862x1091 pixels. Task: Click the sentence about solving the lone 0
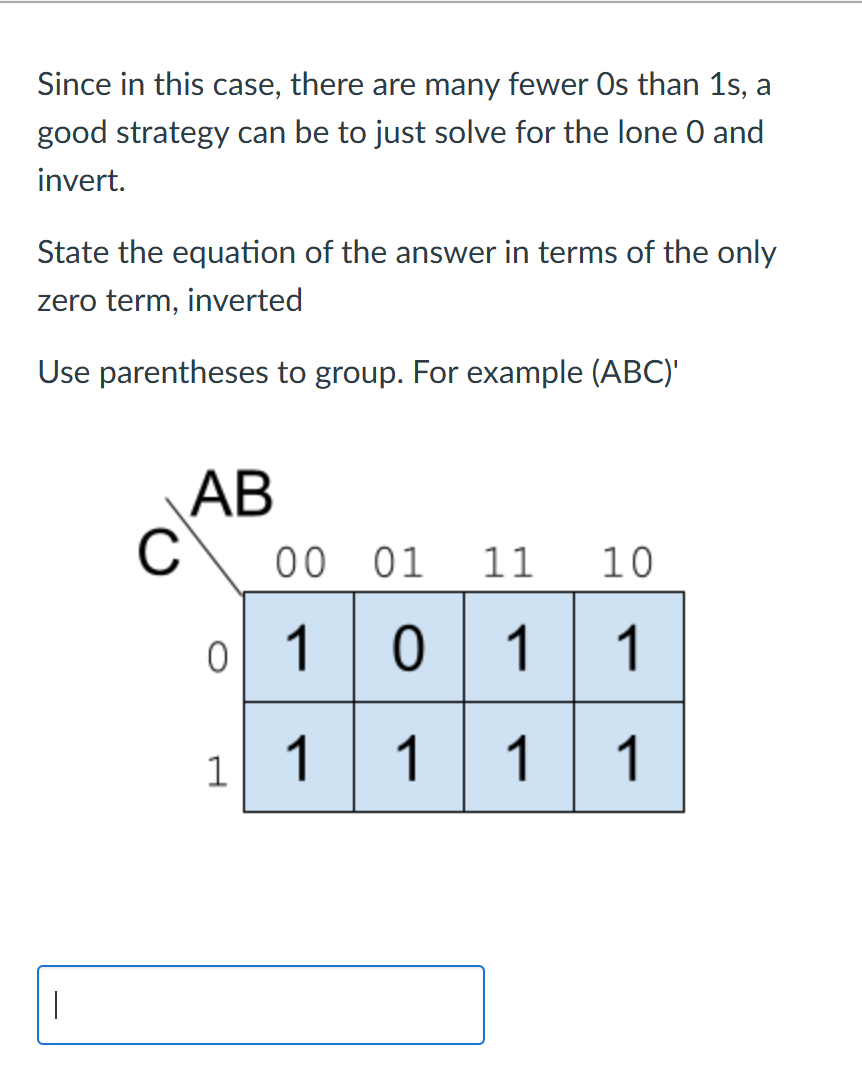click(400, 131)
